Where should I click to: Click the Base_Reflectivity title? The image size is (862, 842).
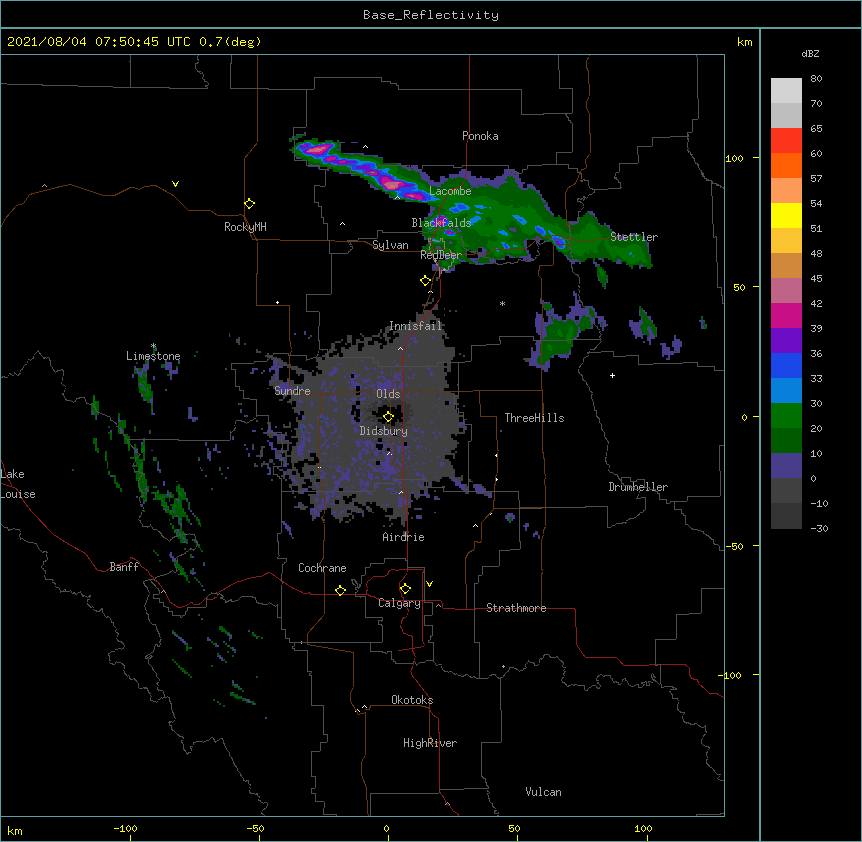pos(431,15)
